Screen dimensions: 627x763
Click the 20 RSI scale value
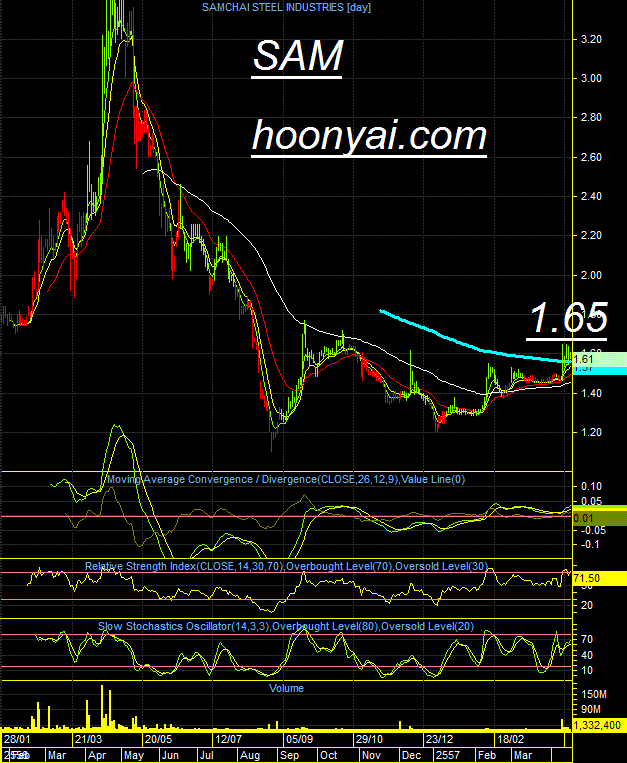pos(587,605)
